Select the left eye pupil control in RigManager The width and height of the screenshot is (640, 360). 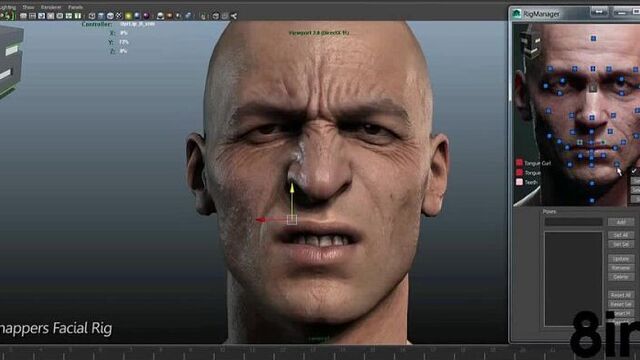click(x=562, y=81)
